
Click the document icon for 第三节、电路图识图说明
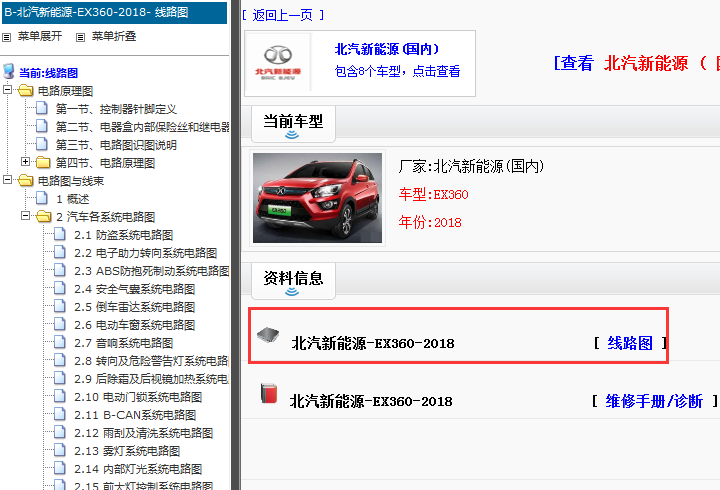[x=42, y=144]
